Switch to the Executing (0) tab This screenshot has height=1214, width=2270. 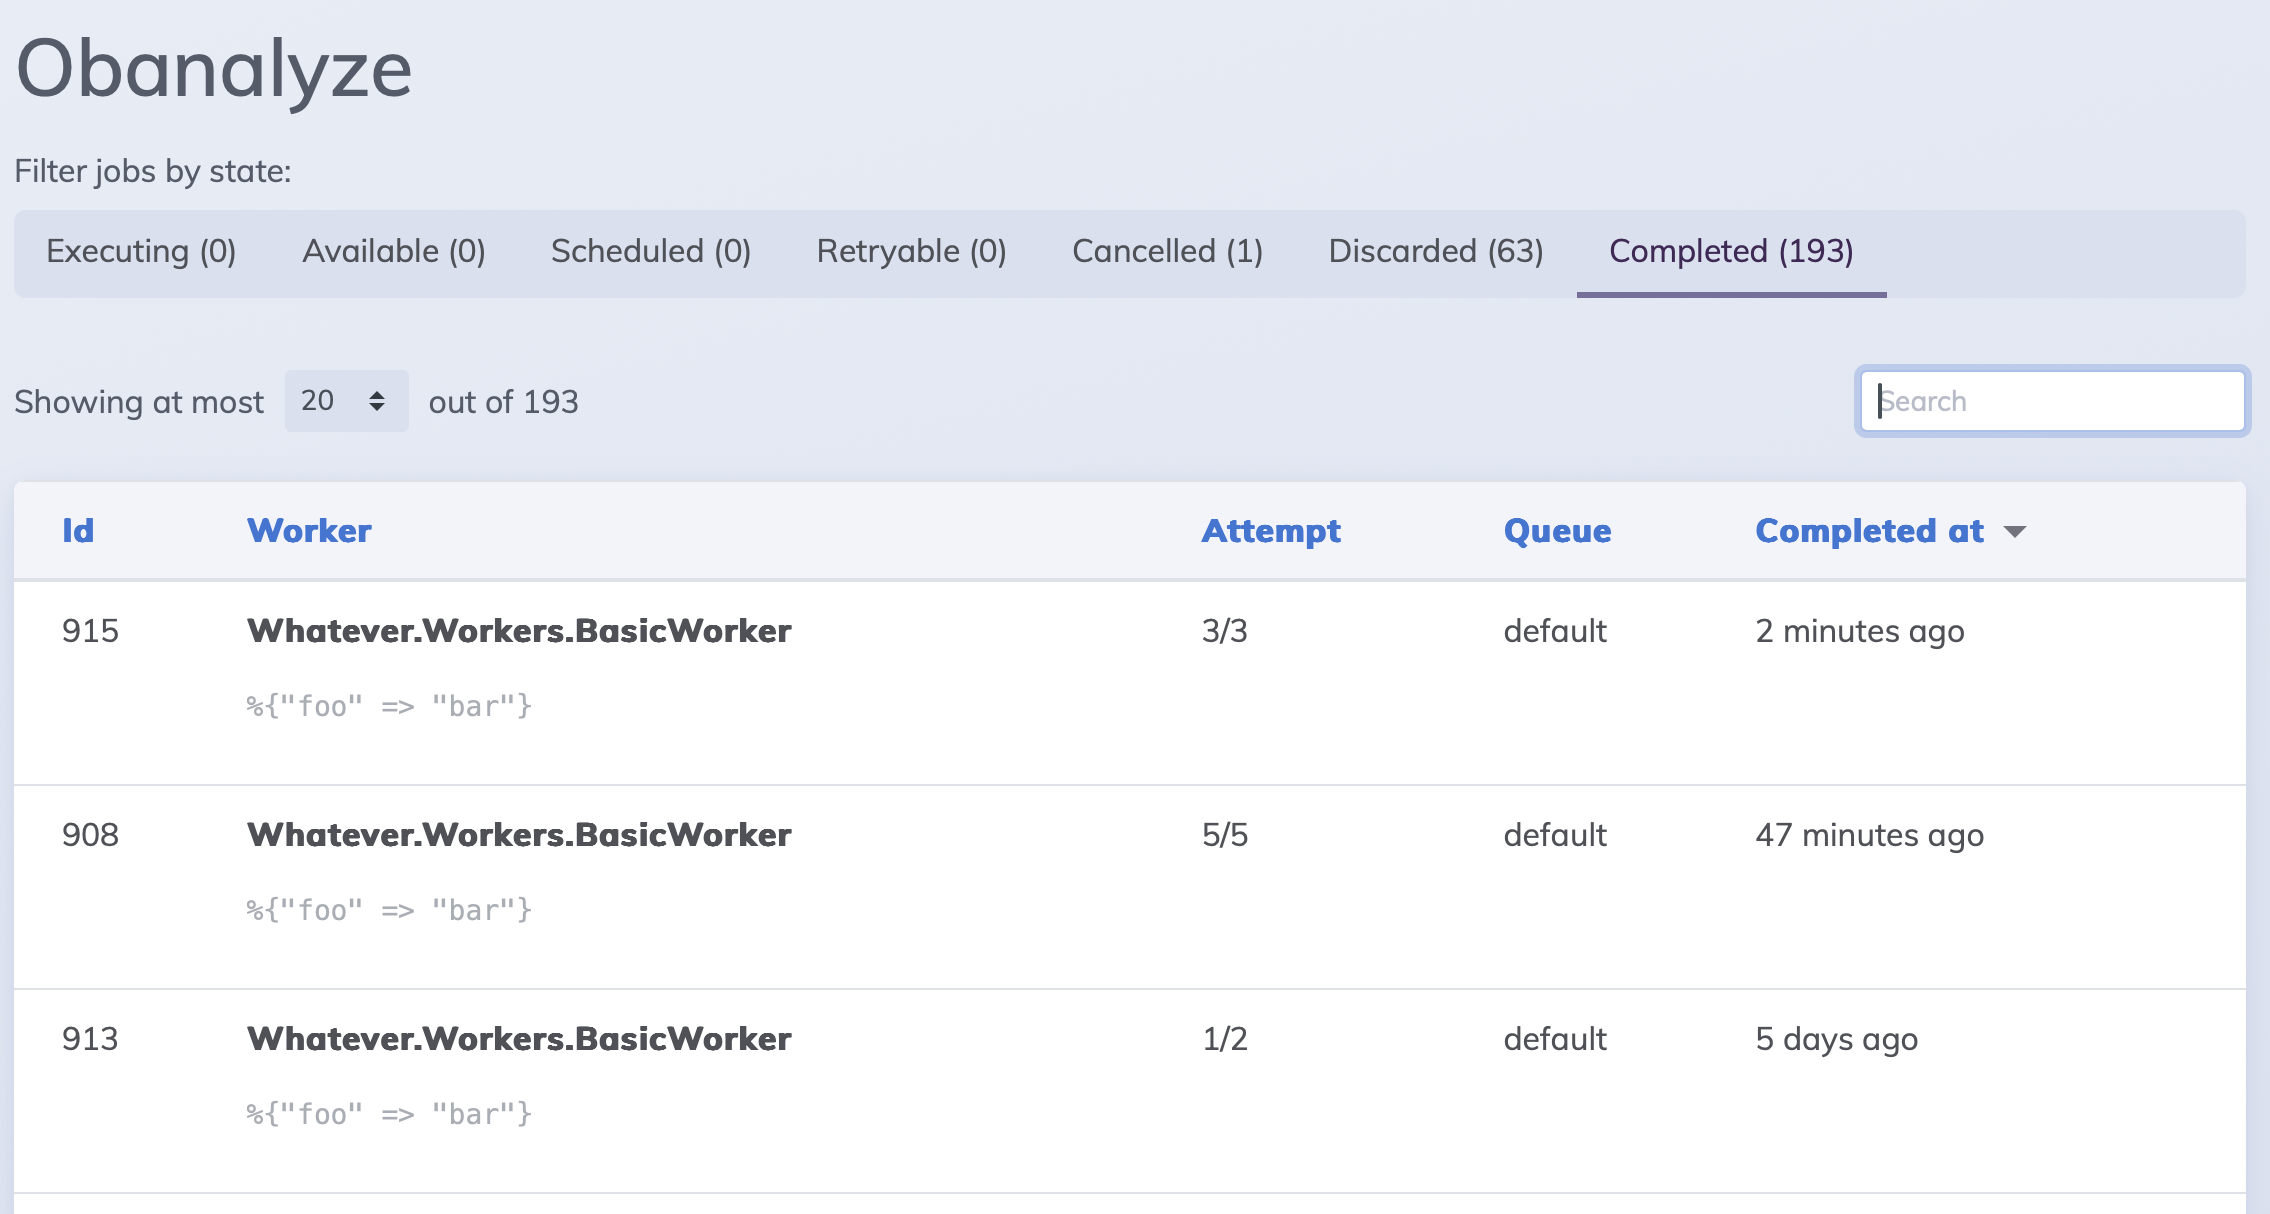tap(141, 251)
